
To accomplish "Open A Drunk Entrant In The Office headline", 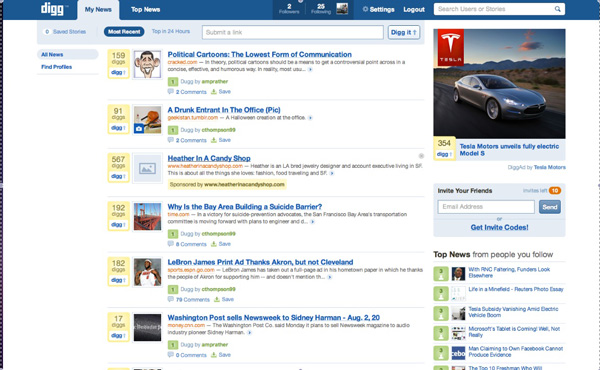I will point(224,110).
